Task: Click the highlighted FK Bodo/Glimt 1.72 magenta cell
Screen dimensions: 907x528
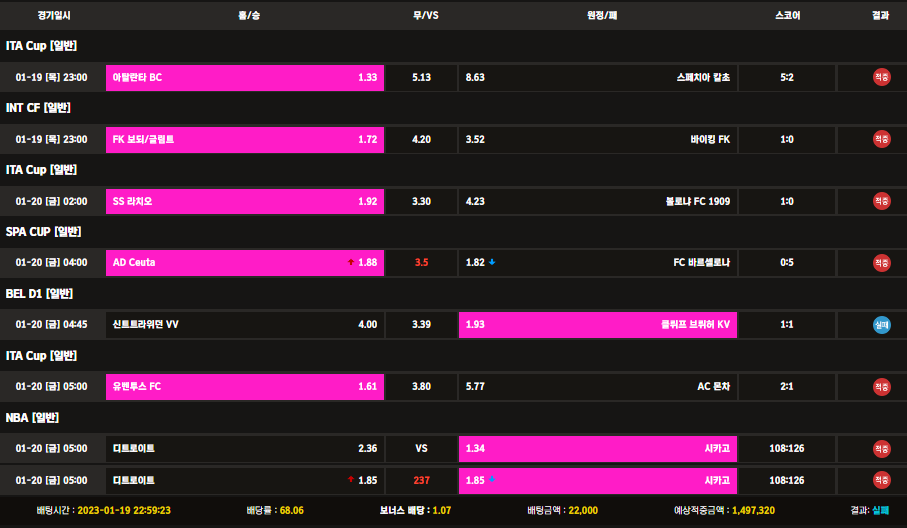Action: (x=245, y=139)
